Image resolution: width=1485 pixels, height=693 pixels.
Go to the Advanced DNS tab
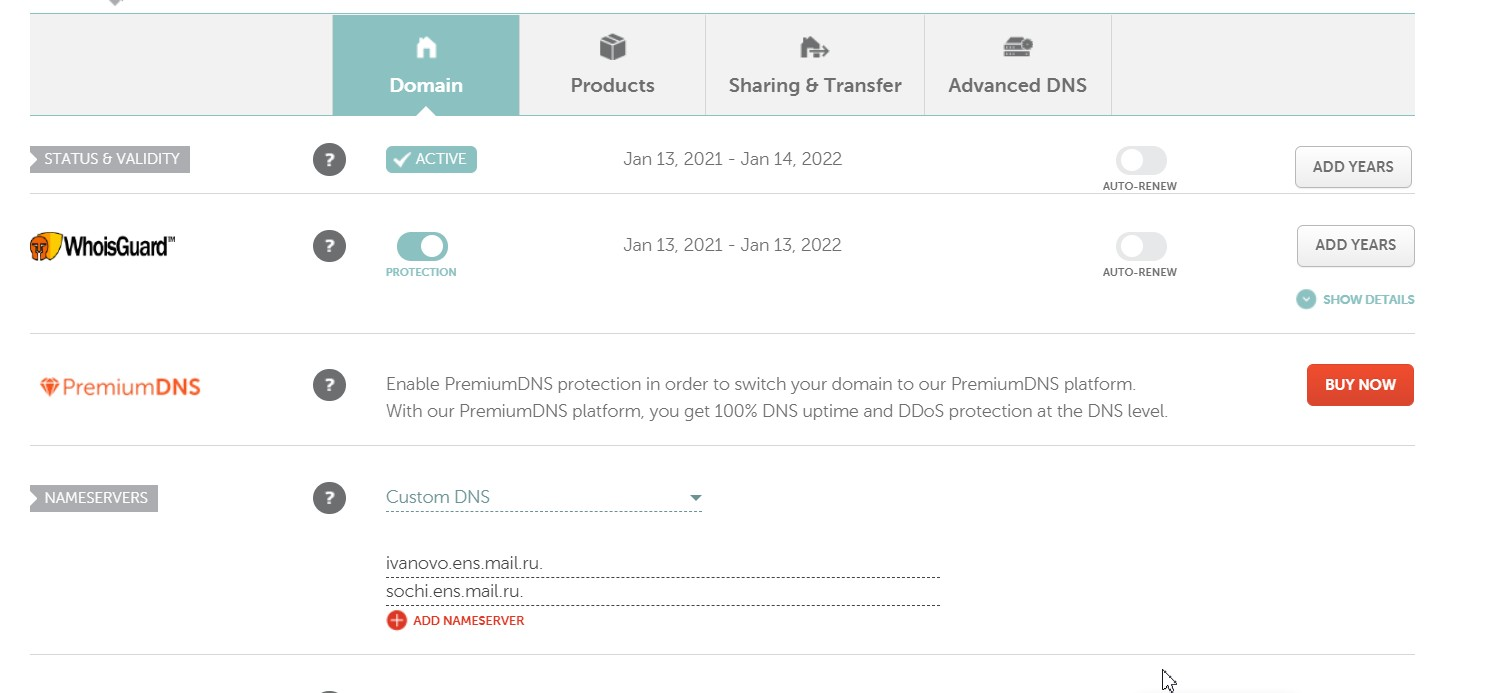coord(1017,65)
